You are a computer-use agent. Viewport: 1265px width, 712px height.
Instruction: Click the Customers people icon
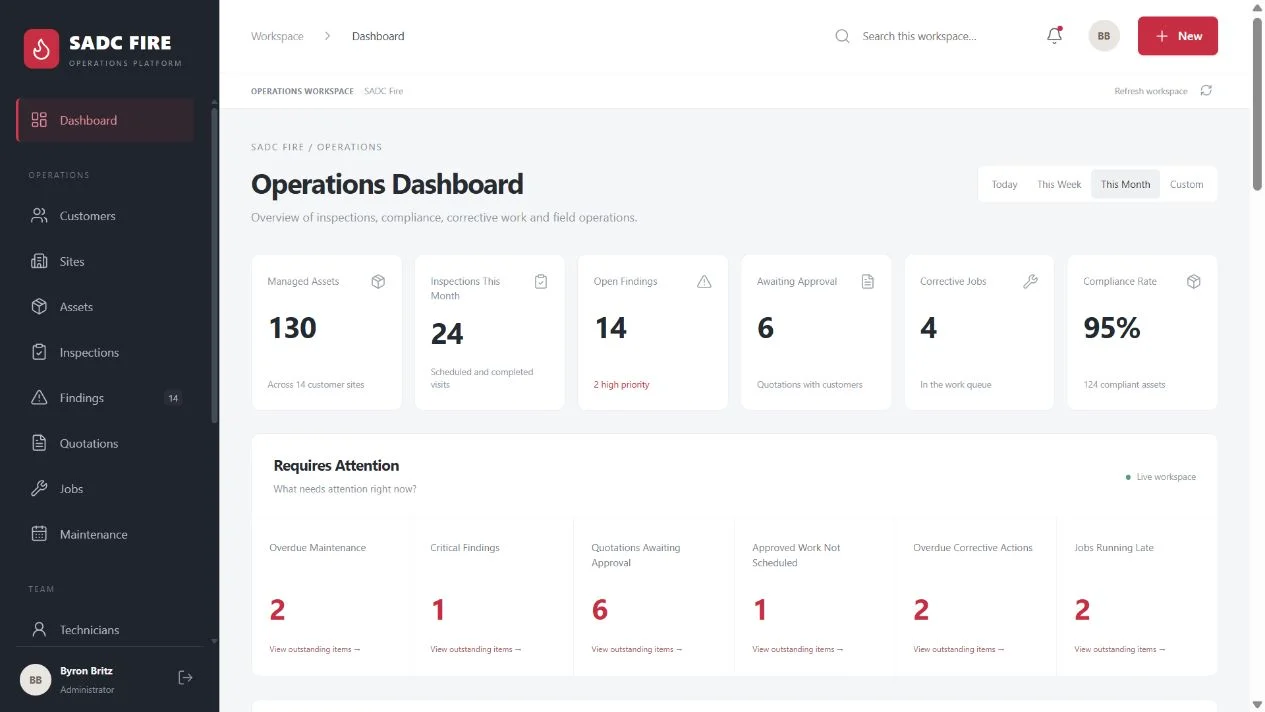[39, 216]
